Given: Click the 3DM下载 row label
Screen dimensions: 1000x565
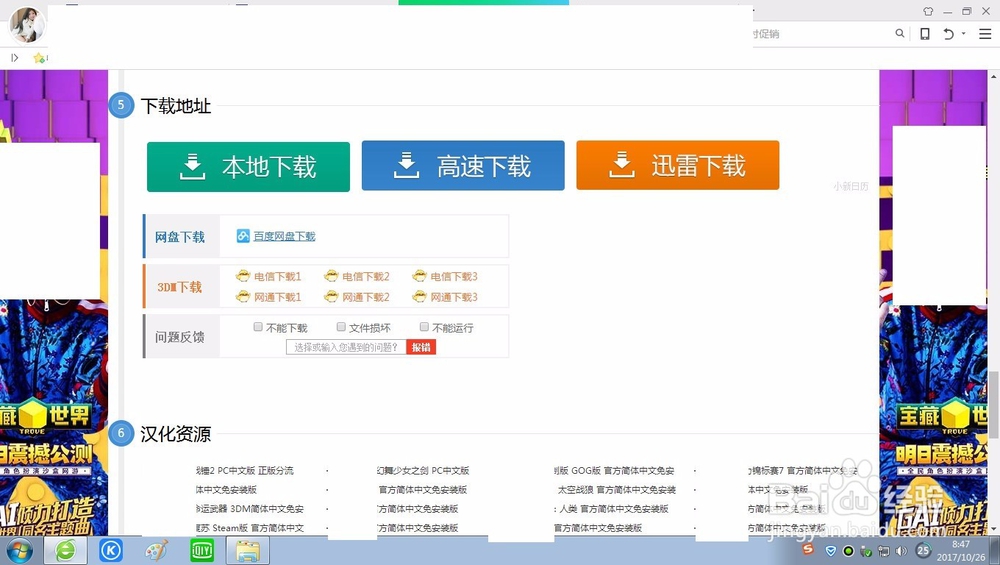Looking at the screenshot, I should 180,287.
